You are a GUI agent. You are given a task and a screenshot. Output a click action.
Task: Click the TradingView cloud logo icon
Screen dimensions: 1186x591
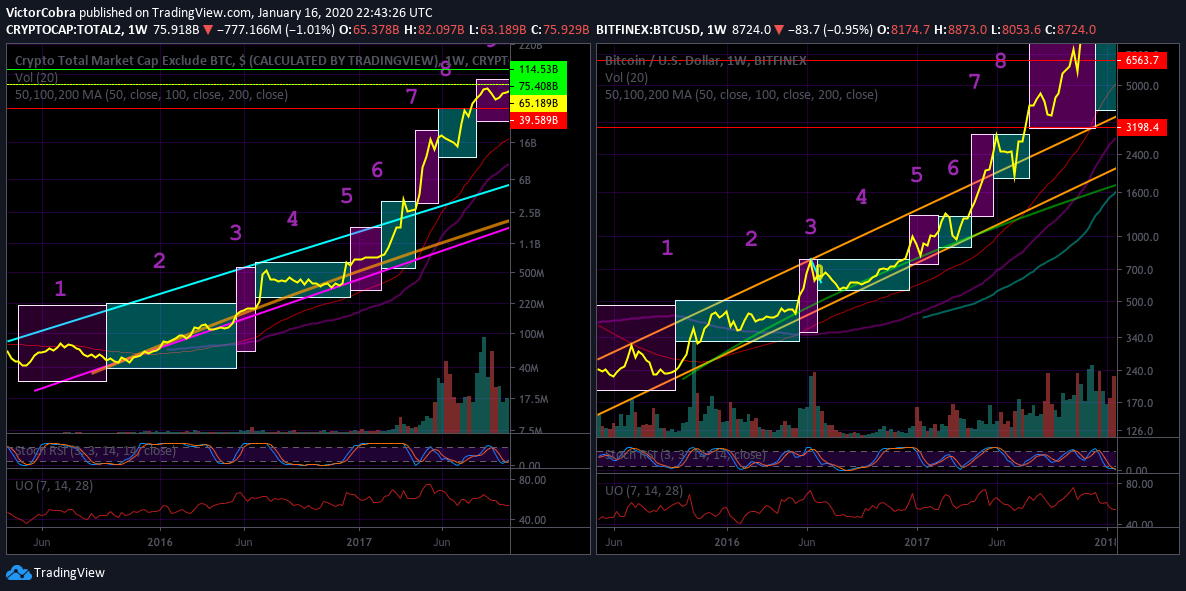(18, 573)
